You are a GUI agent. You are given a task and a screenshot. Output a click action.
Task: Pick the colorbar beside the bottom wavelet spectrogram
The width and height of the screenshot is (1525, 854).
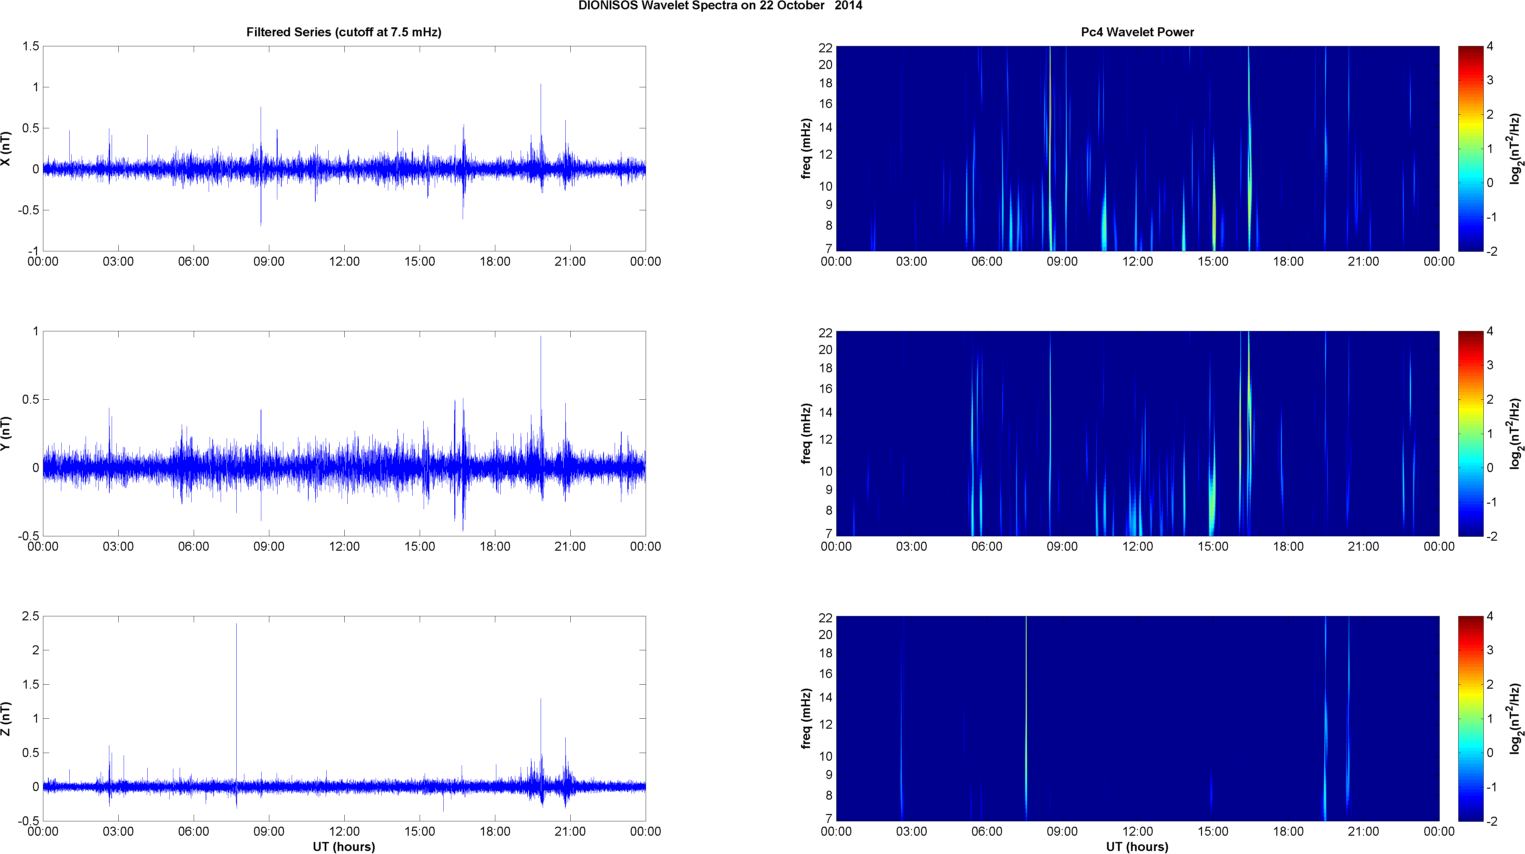[x=1470, y=719]
